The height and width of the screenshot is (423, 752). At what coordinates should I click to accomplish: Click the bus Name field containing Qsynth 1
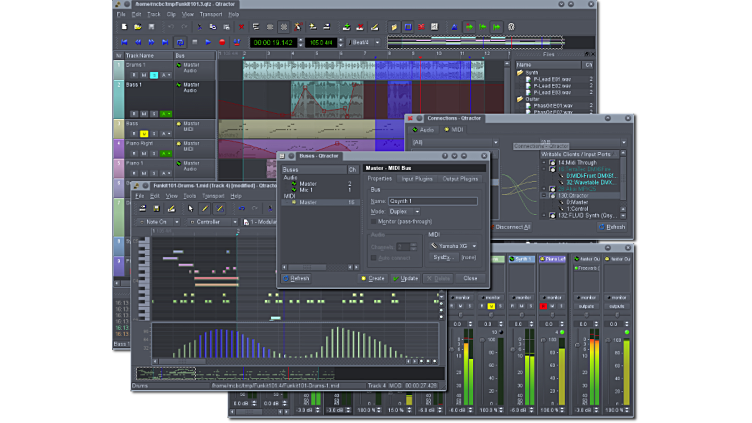pyautogui.click(x=432, y=201)
